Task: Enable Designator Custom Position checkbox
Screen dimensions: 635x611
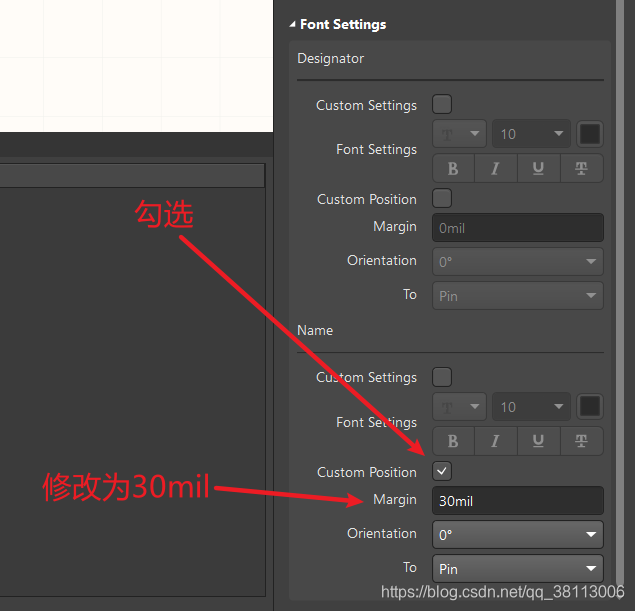Action: pos(442,198)
